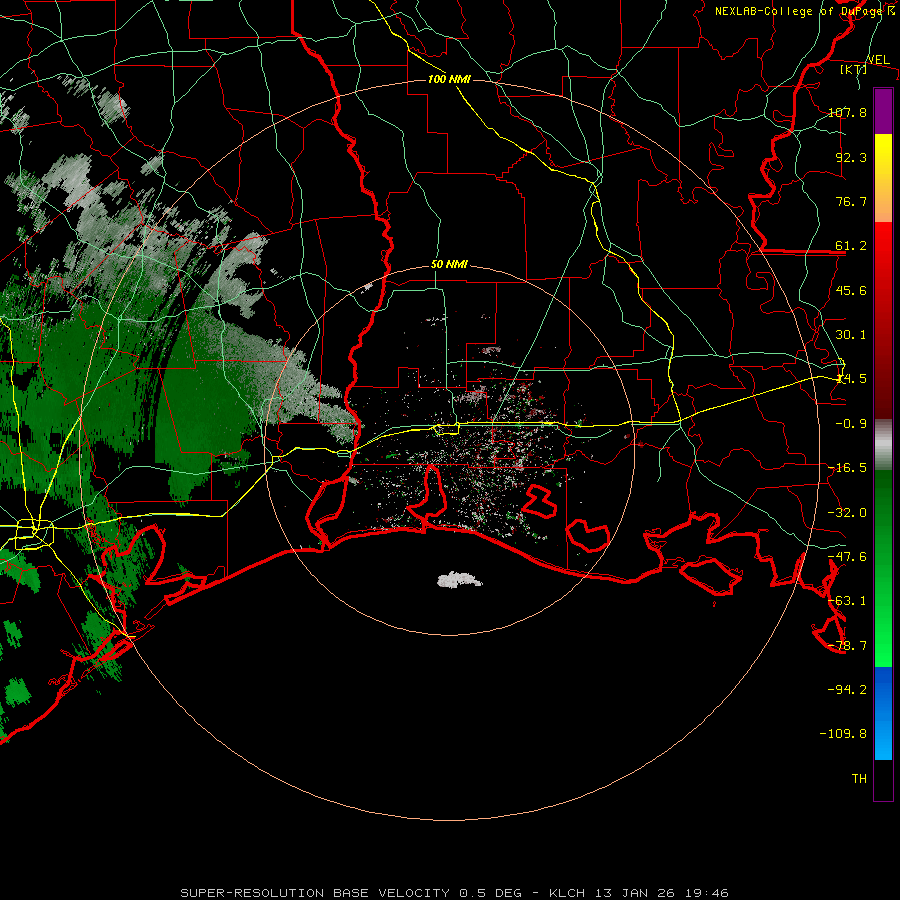Click the isolated gray echo offshore in Gulf

click(459, 580)
